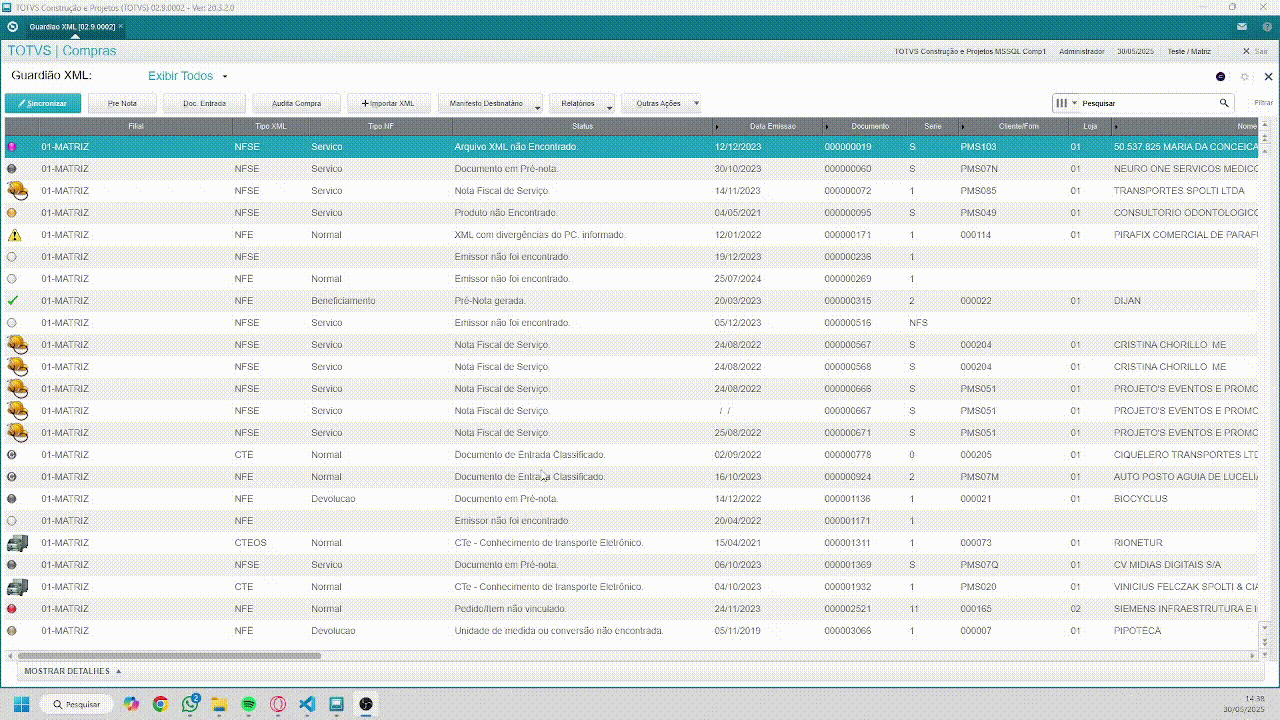Click the taskbar Pesquisar search box
The width and height of the screenshot is (1280, 720).
point(76,704)
